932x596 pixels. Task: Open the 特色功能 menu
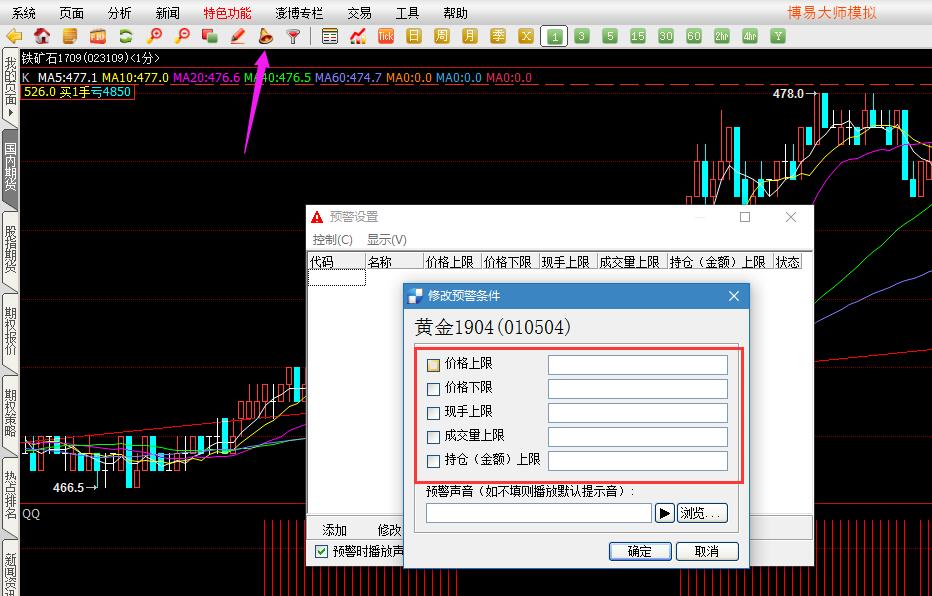click(x=227, y=13)
